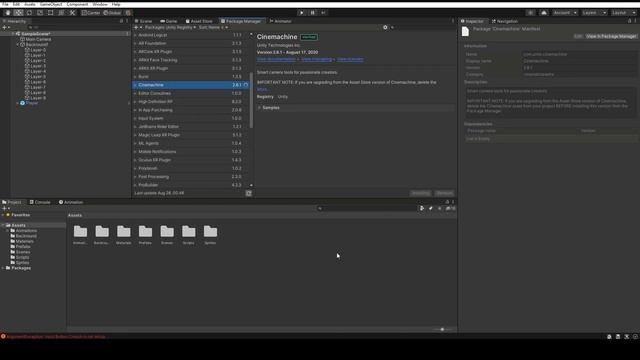
Task: Click the refresh package list button
Action: (249, 193)
